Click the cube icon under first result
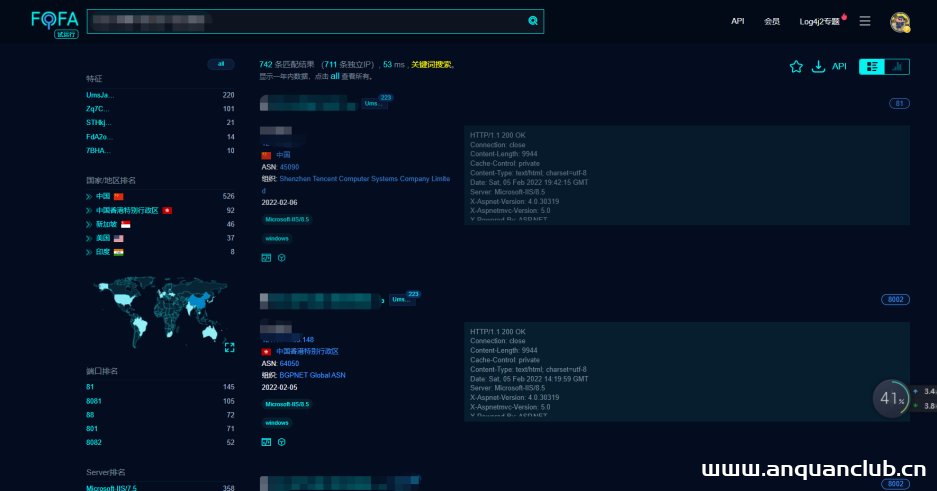 pyautogui.click(x=282, y=257)
